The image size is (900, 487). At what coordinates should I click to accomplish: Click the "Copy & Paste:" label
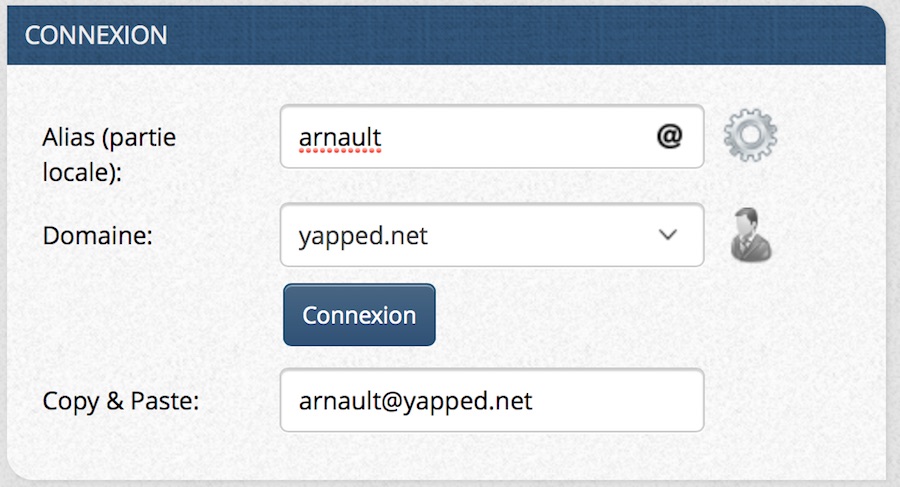click(121, 401)
